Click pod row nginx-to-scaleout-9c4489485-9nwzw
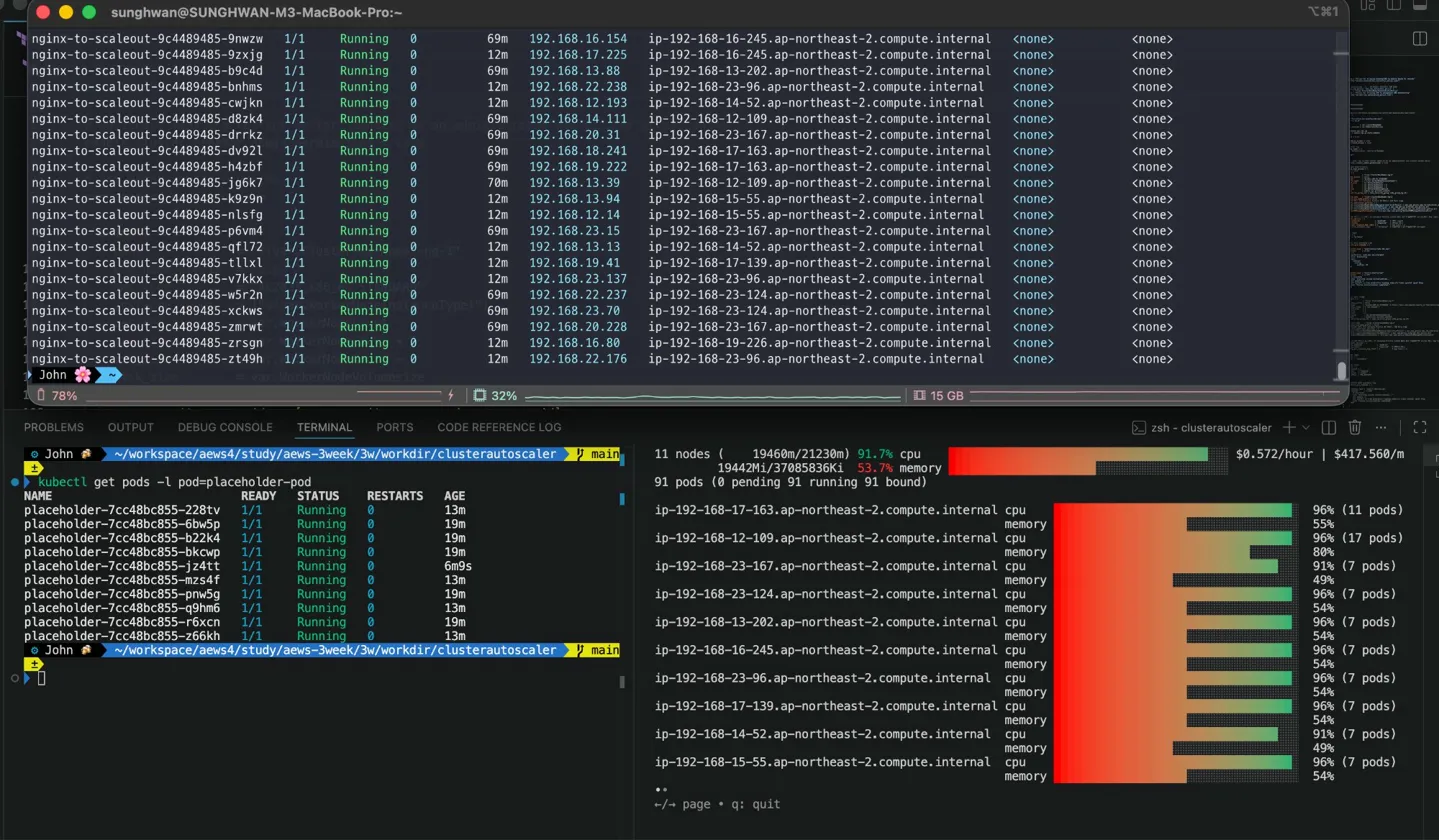Viewport: 1439px width, 840px height. pos(602,39)
